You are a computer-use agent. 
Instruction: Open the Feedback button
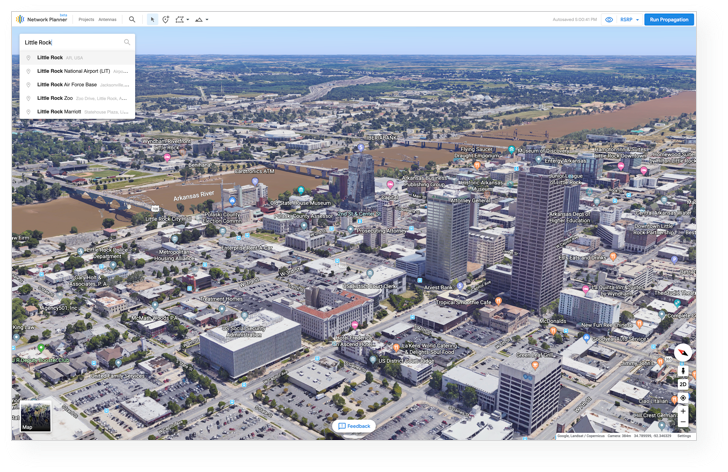click(354, 426)
